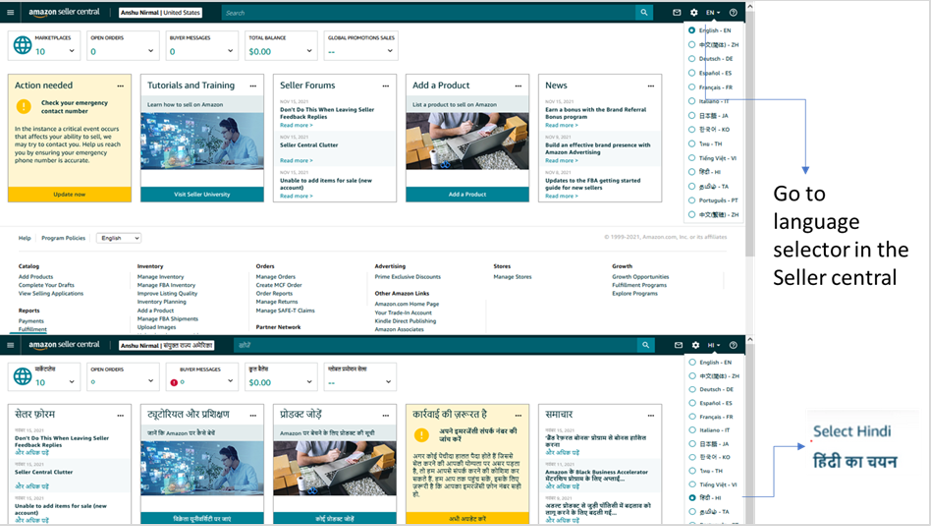Expand the HI language dropdown in header
The image size is (938, 526).
(x=714, y=345)
